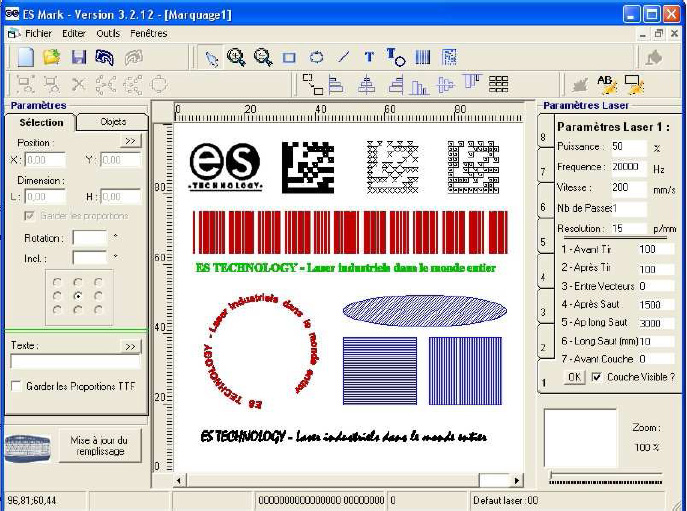
Task: Toggle Garder les proportions checkbox
Action: [29, 216]
